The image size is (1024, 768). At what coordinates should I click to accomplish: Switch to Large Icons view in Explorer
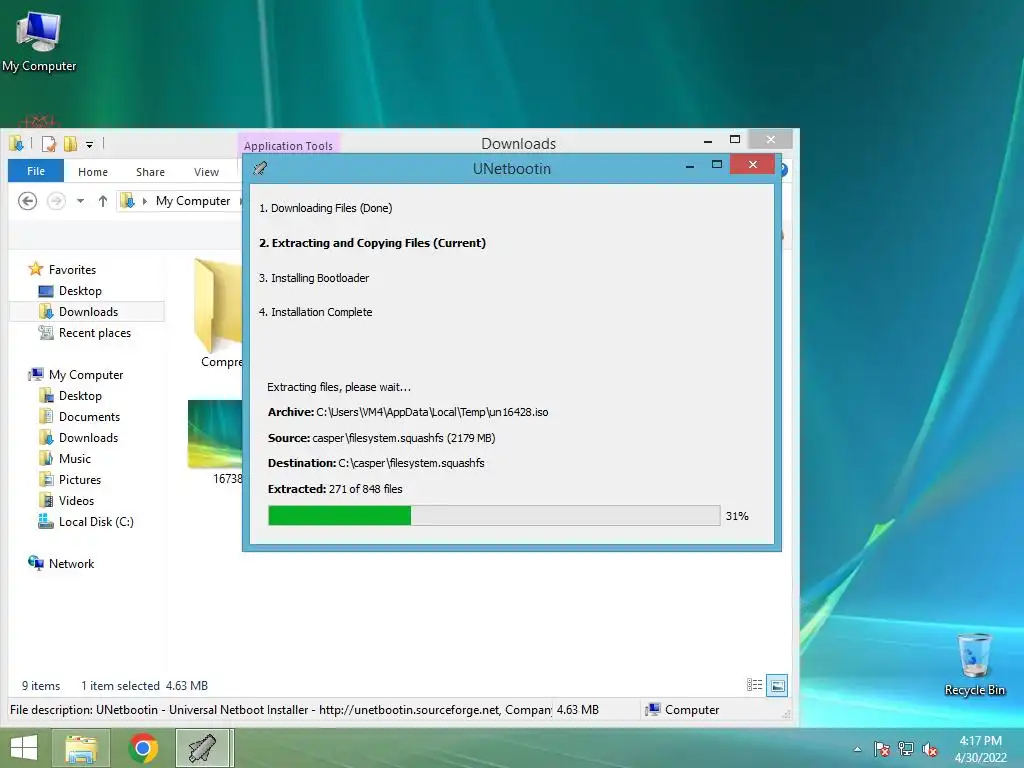[777, 685]
